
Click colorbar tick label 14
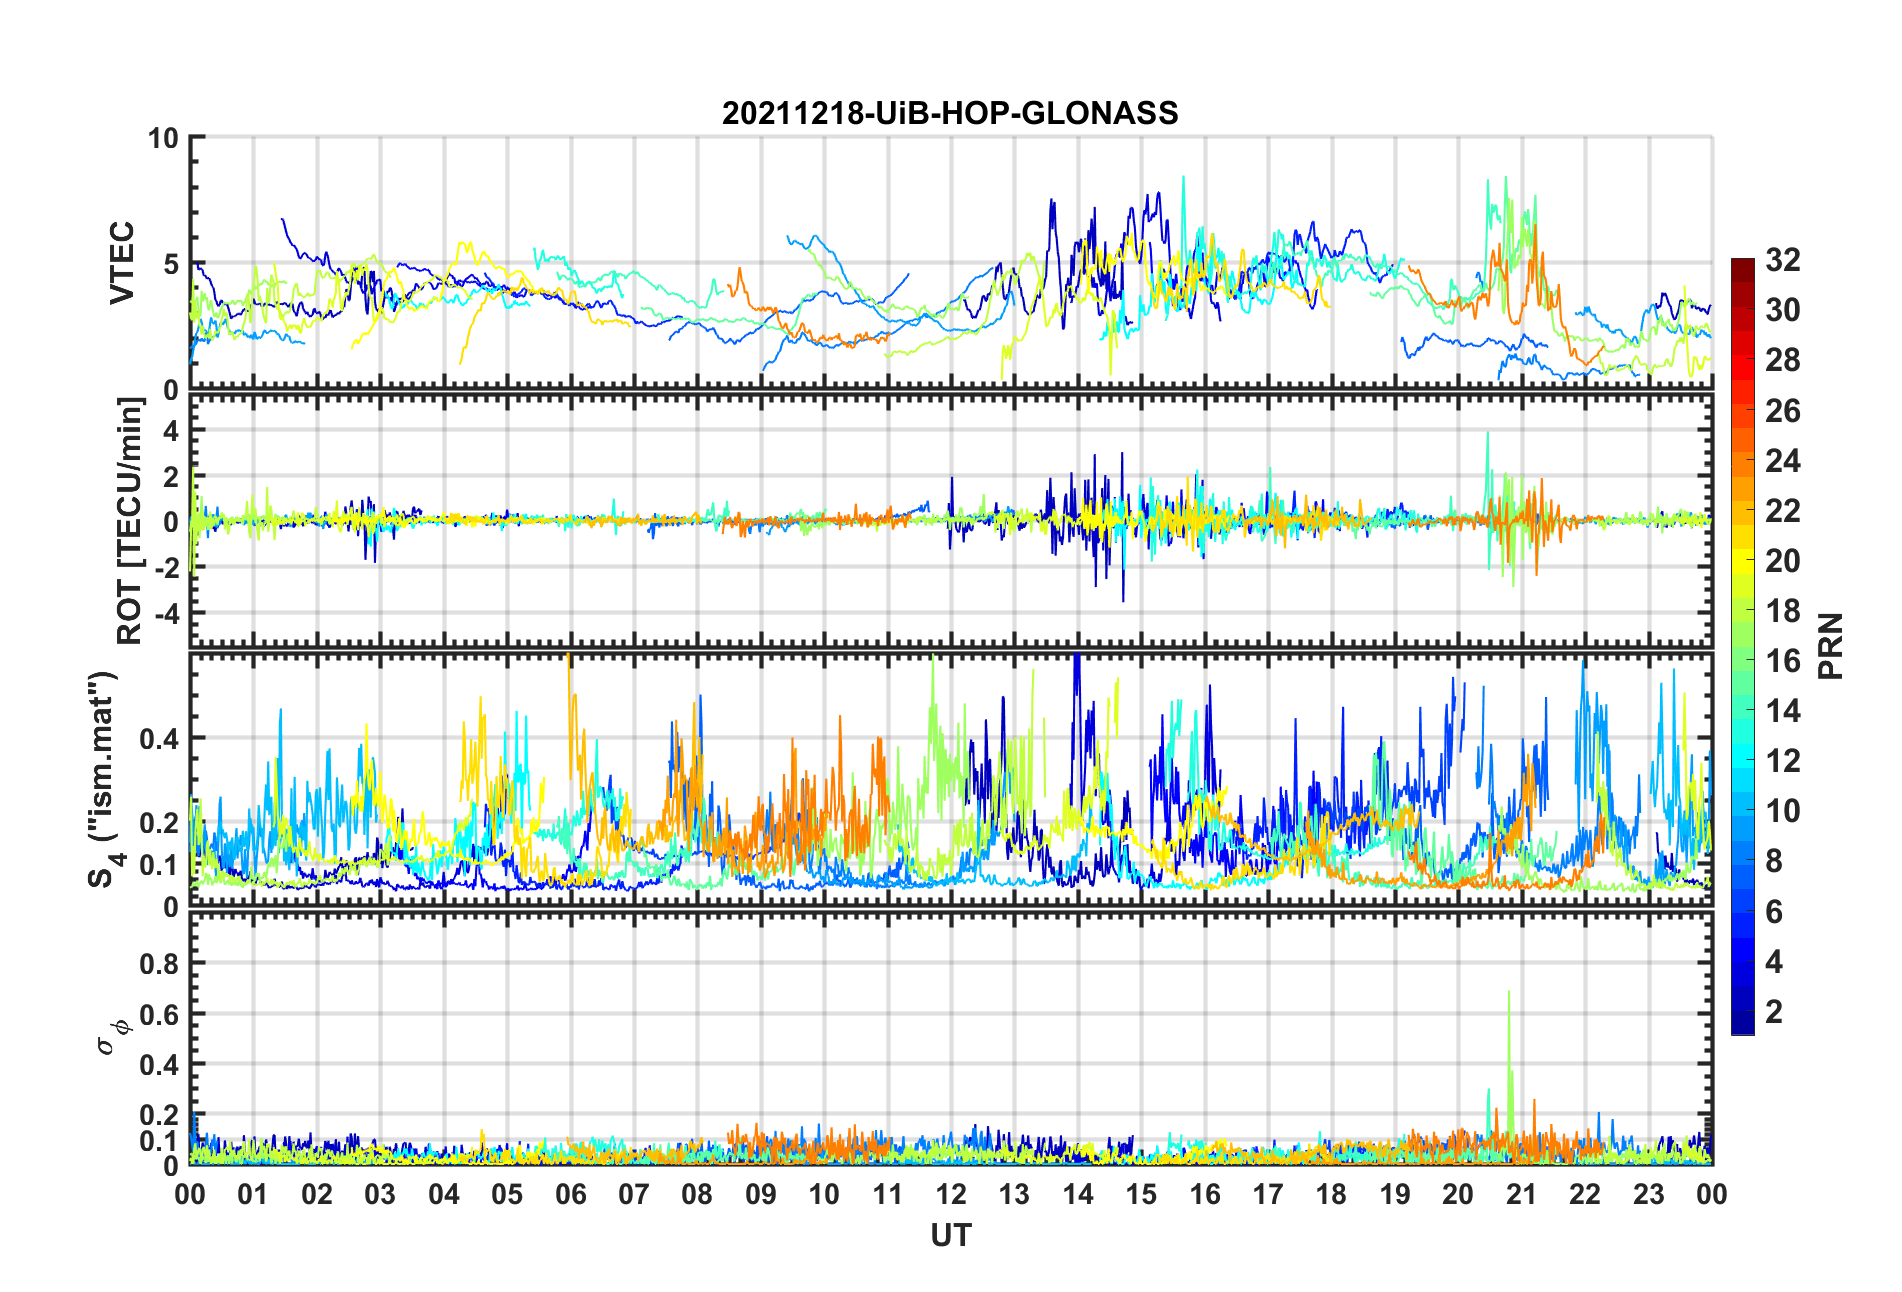point(1782,711)
